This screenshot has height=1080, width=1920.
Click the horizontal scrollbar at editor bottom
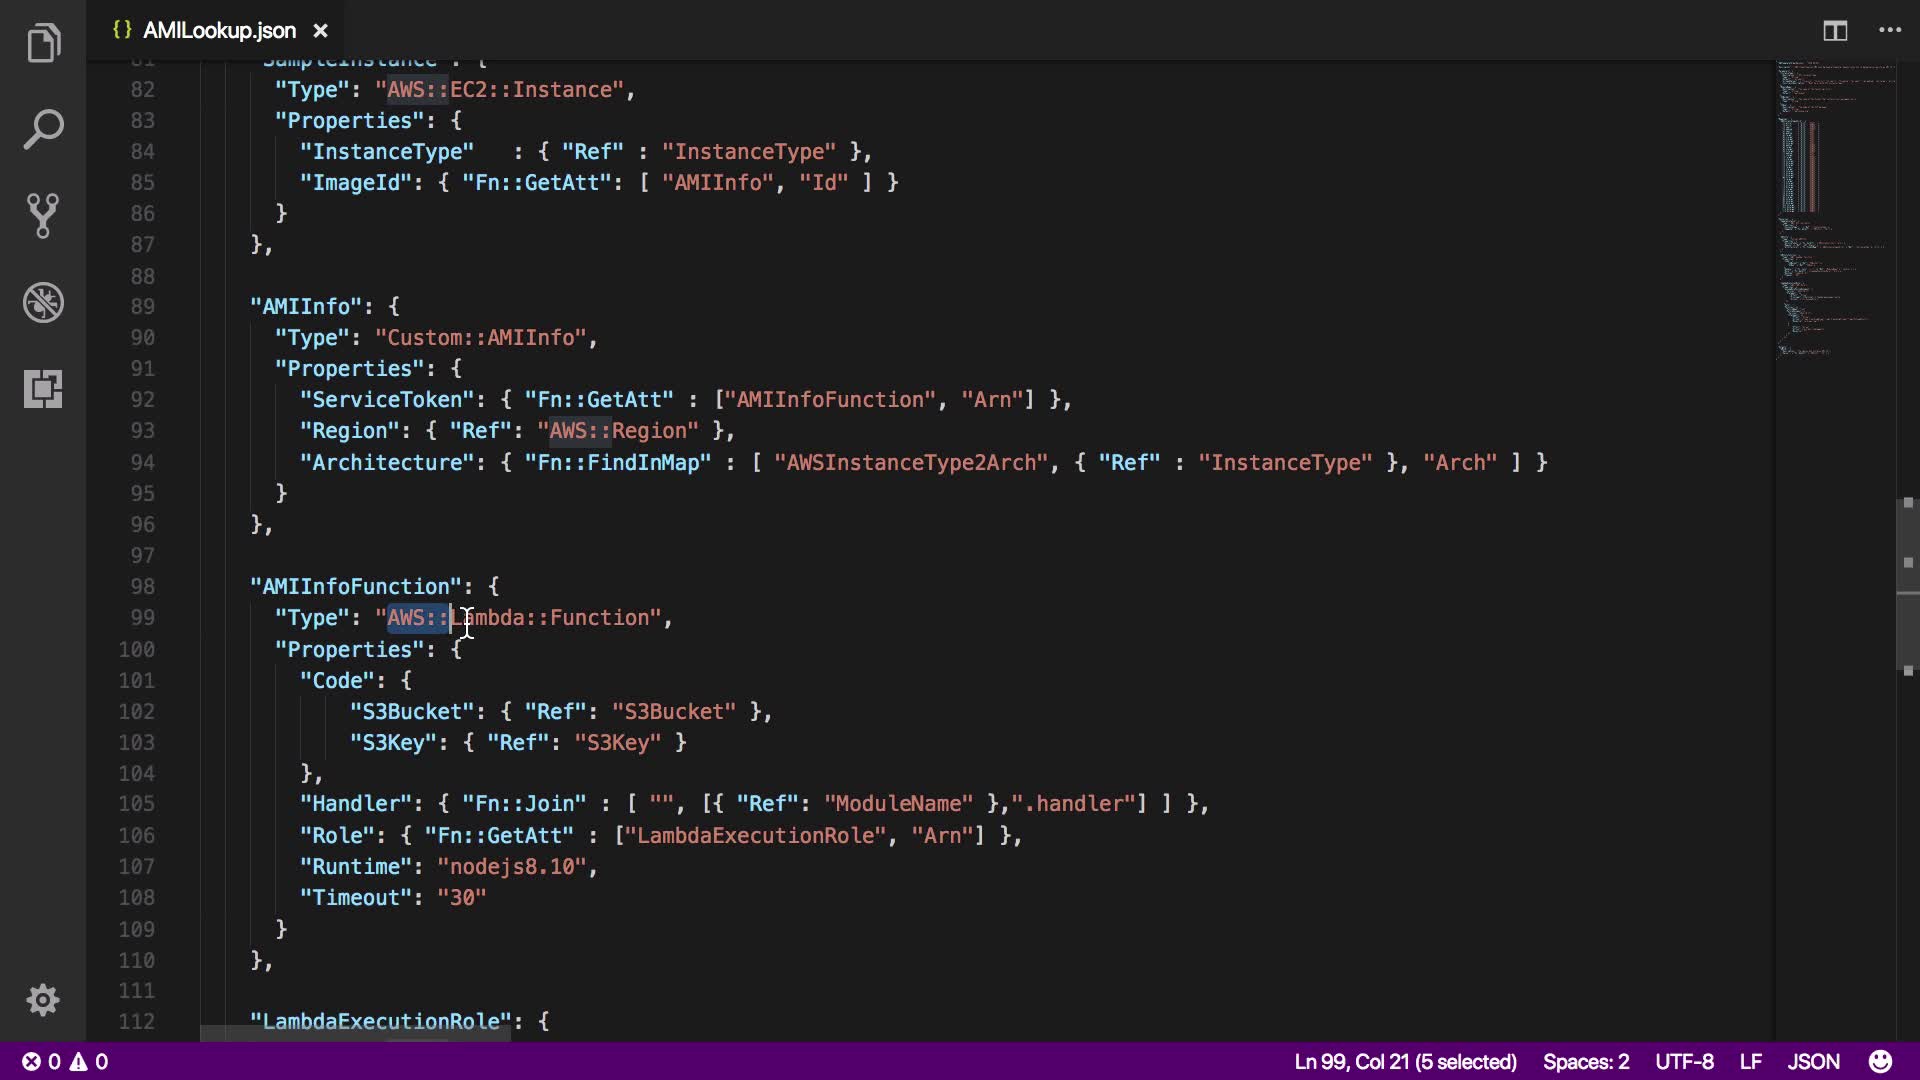coord(355,1033)
